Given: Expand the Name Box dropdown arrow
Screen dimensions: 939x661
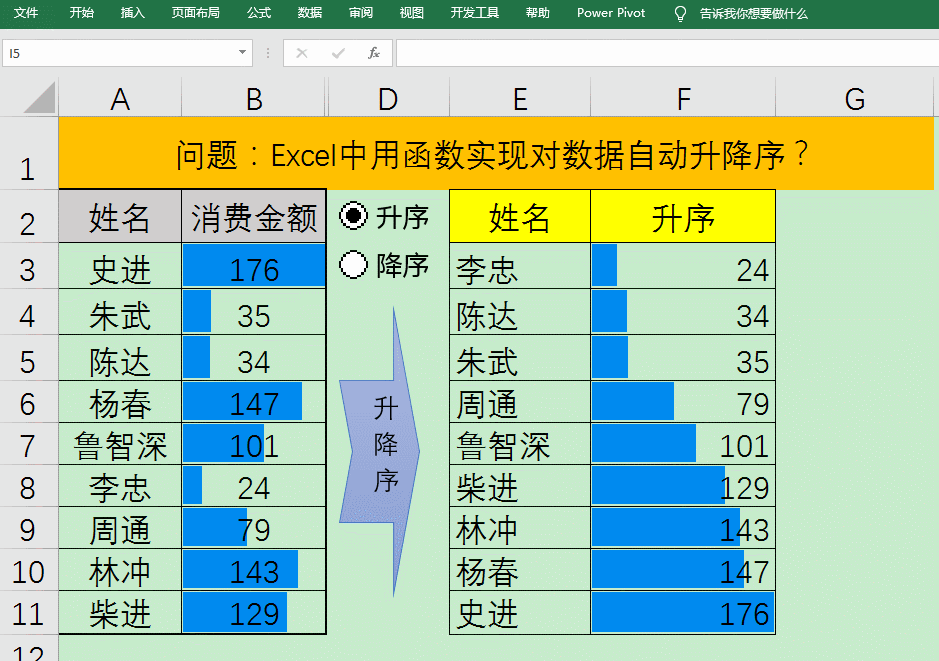Looking at the screenshot, I should point(243,53).
